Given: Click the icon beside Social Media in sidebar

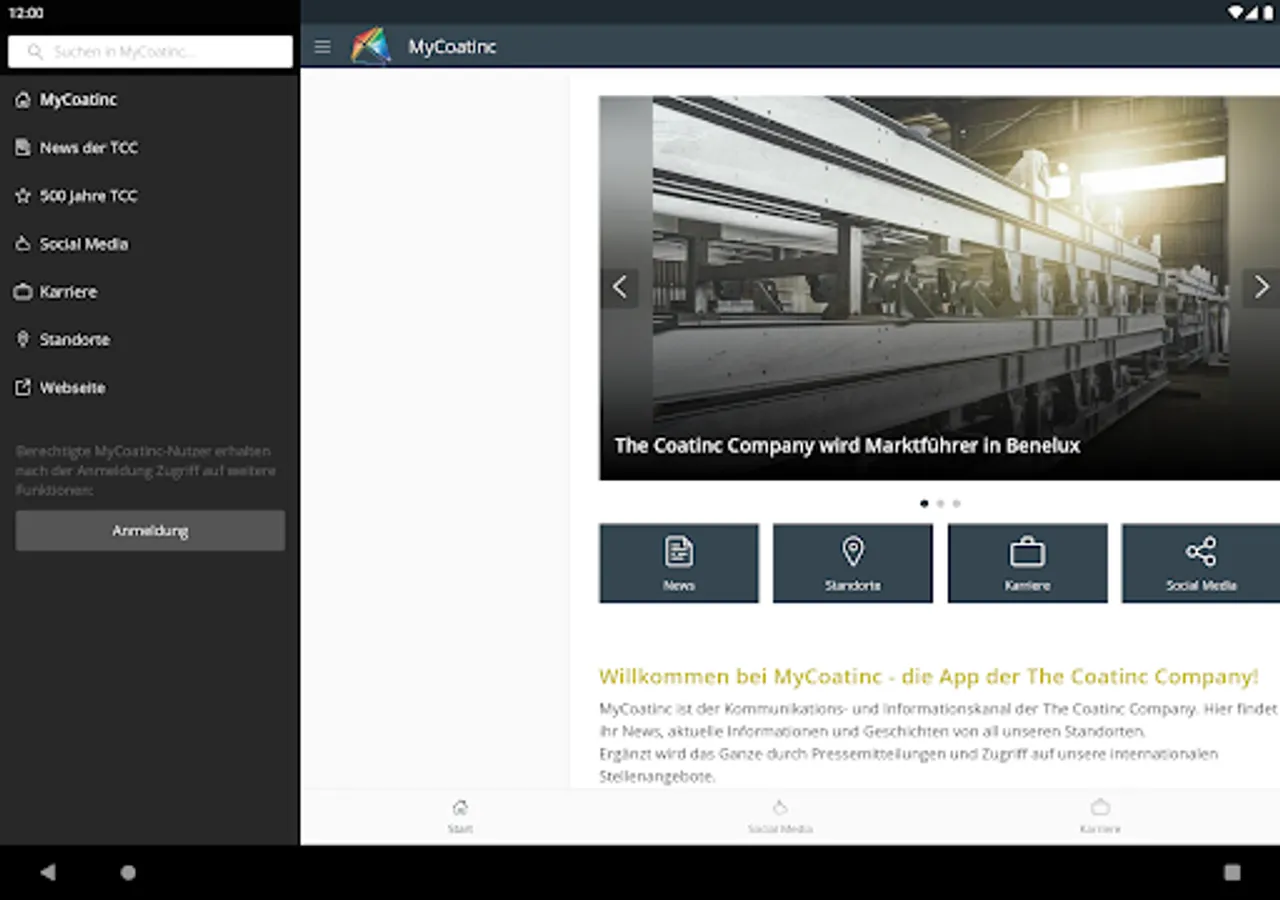Looking at the screenshot, I should point(23,244).
